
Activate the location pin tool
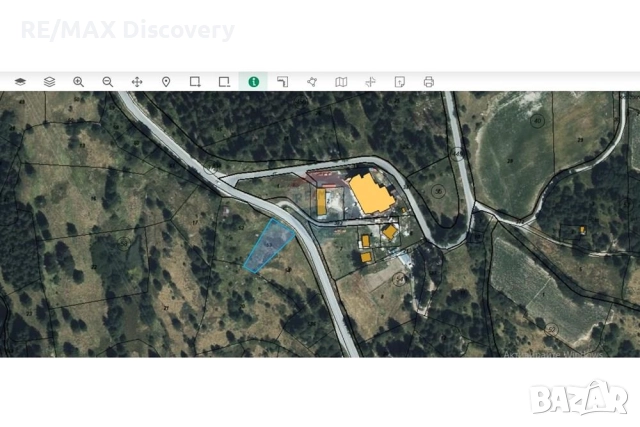click(x=166, y=81)
